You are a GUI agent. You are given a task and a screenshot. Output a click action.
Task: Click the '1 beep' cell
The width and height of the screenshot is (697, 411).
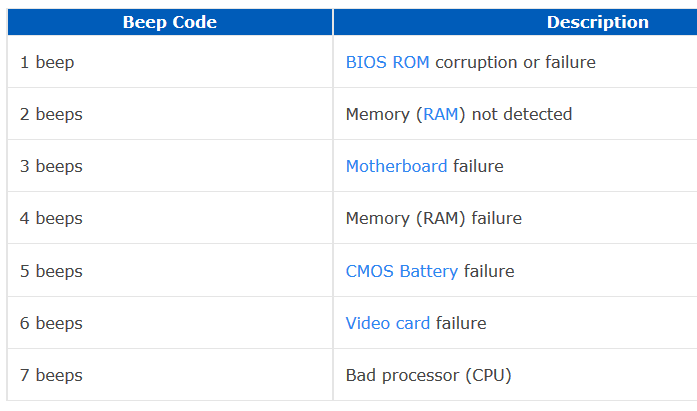point(170,62)
